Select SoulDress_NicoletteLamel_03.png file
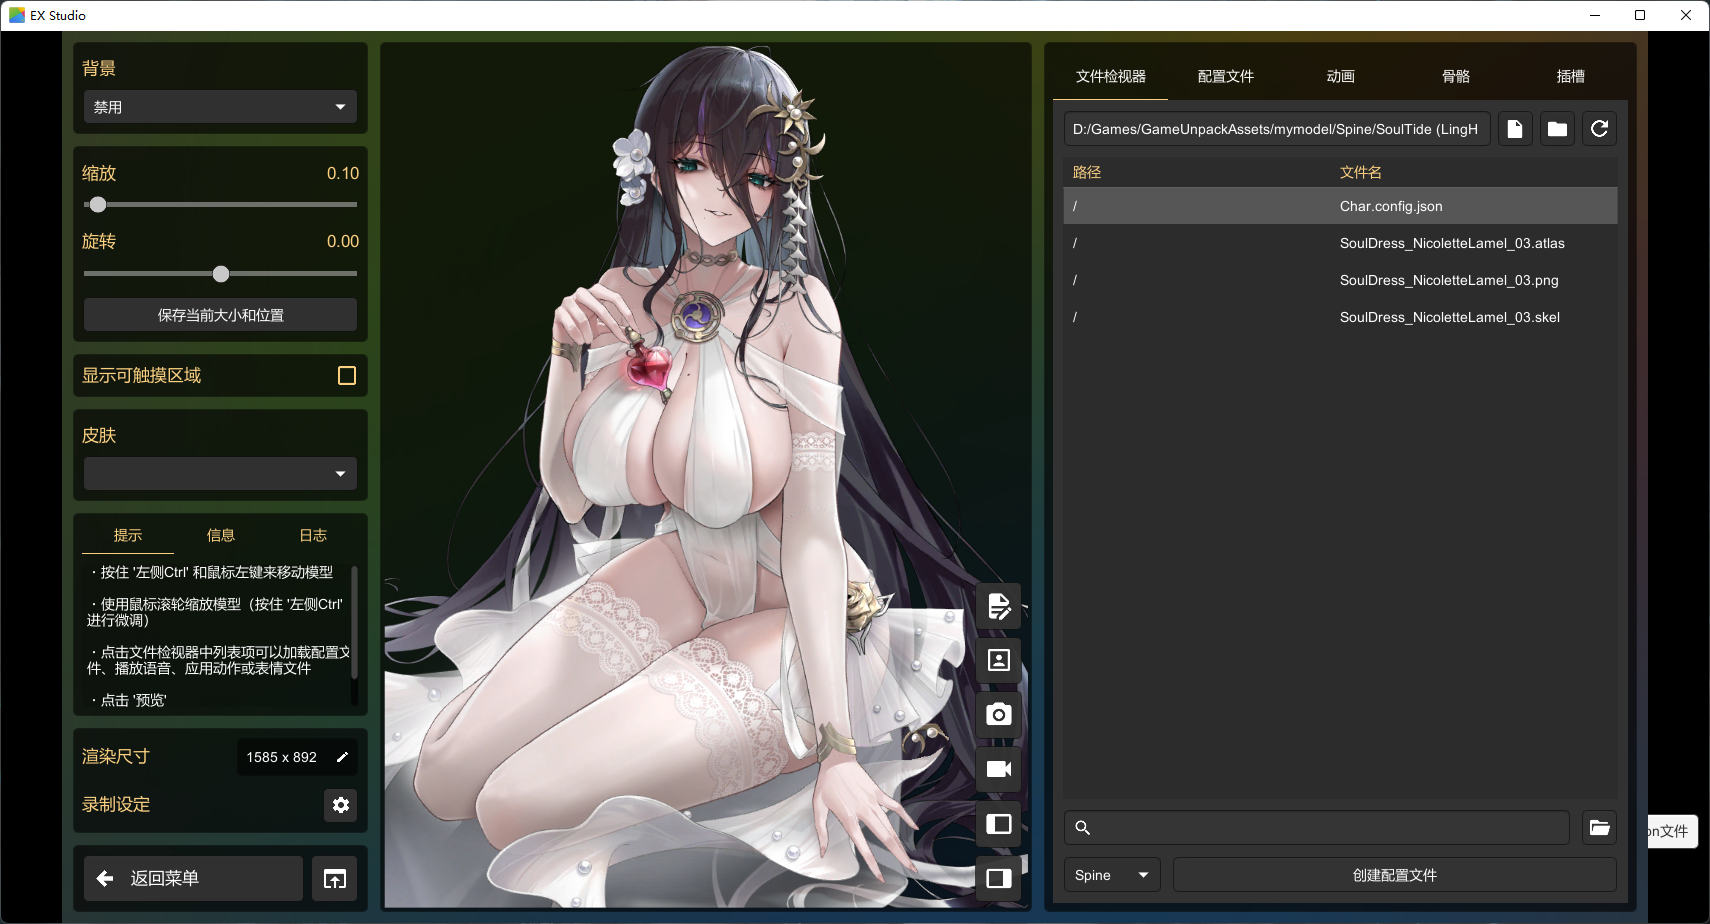Image resolution: width=1710 pixels, height=924 pixels. tap(1340, 280)
